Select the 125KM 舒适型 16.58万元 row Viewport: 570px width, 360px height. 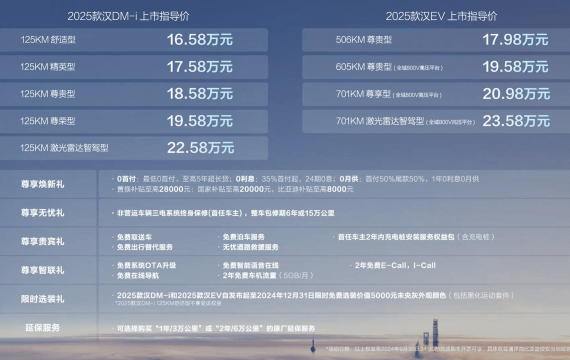[x=134, y=40]
